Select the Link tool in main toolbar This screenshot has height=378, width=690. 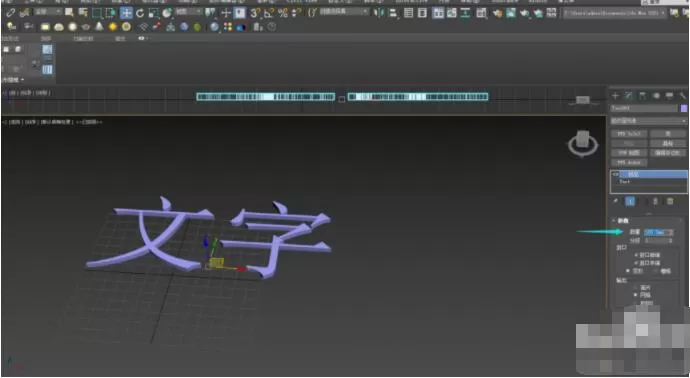coord(10,13)
